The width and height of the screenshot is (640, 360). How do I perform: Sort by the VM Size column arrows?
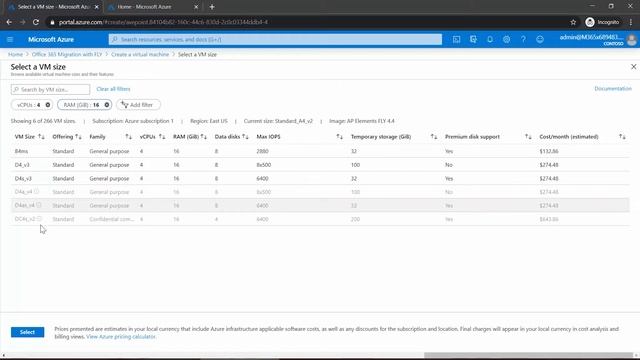tap(41, 137)
